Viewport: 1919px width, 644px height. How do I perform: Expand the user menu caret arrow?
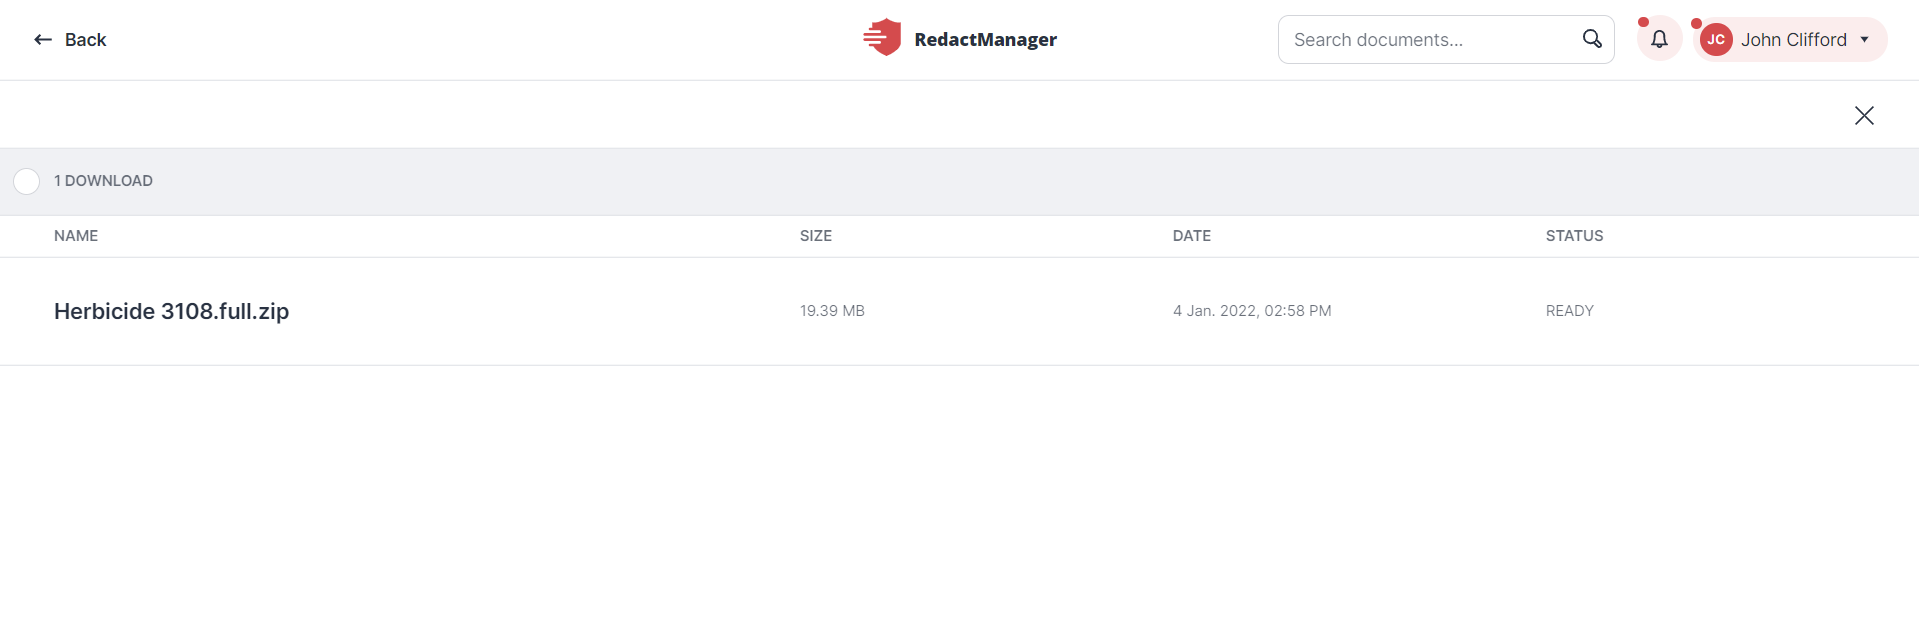pos(1865,40)
